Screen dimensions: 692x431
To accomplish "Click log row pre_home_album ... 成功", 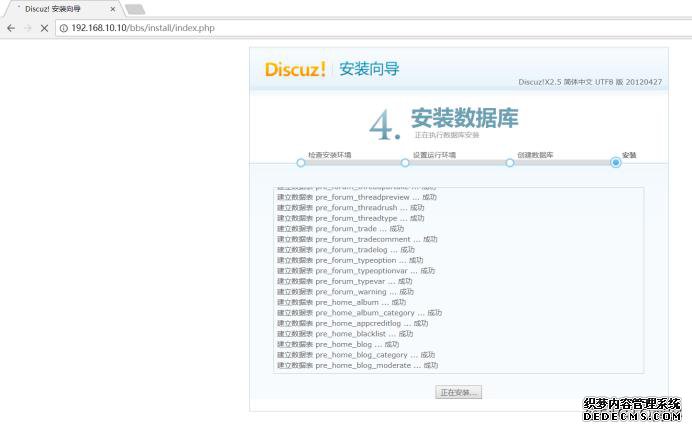I will [x=341, y=303].
